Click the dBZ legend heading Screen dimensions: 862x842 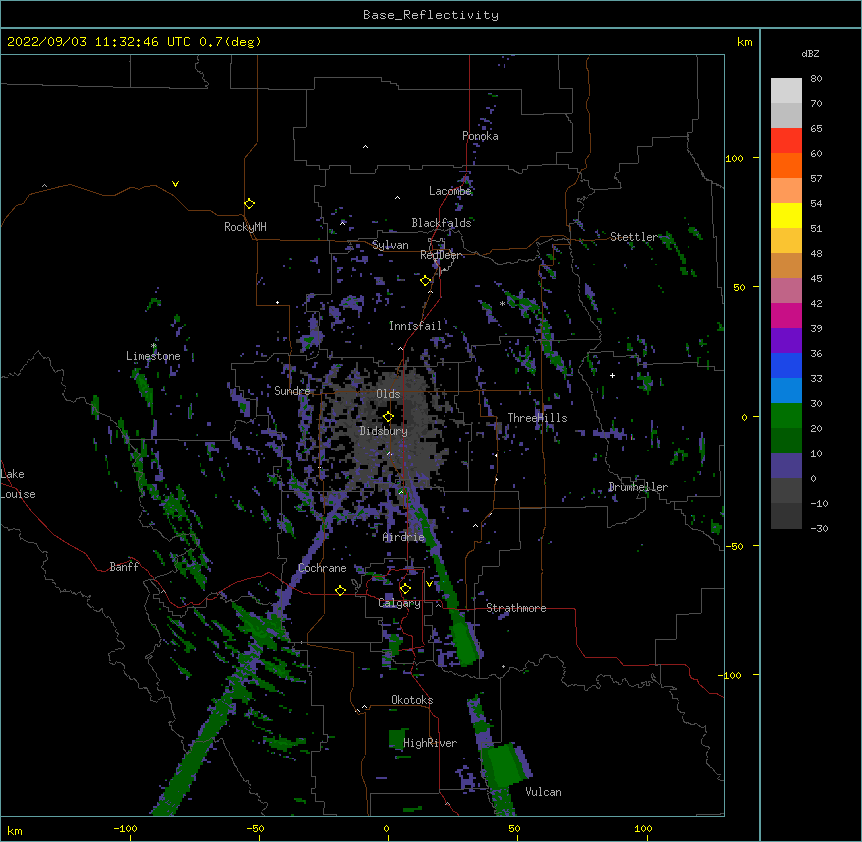[x=810, y=54]
